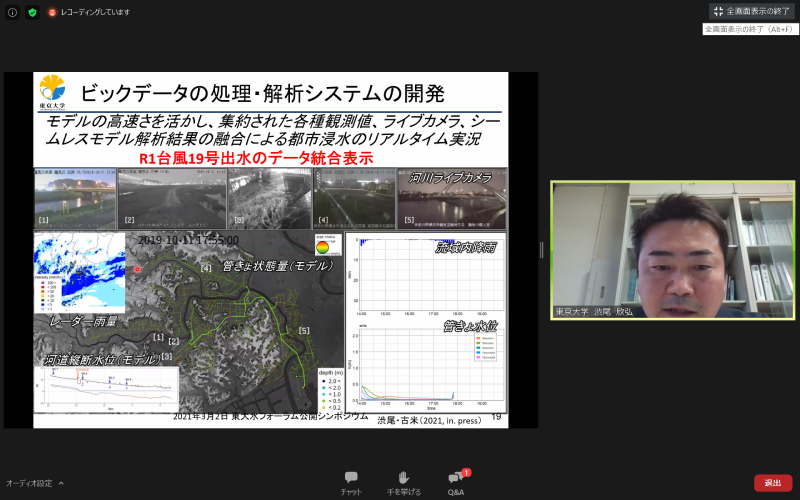Leave the webinar with the red 退出 button
This screenshot has width=800, height=500.
point(773,483)
